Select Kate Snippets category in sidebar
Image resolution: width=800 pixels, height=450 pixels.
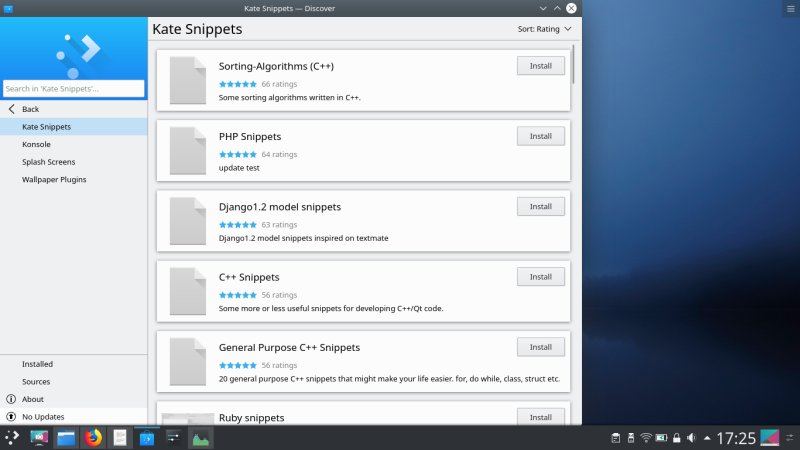(74, 127)
